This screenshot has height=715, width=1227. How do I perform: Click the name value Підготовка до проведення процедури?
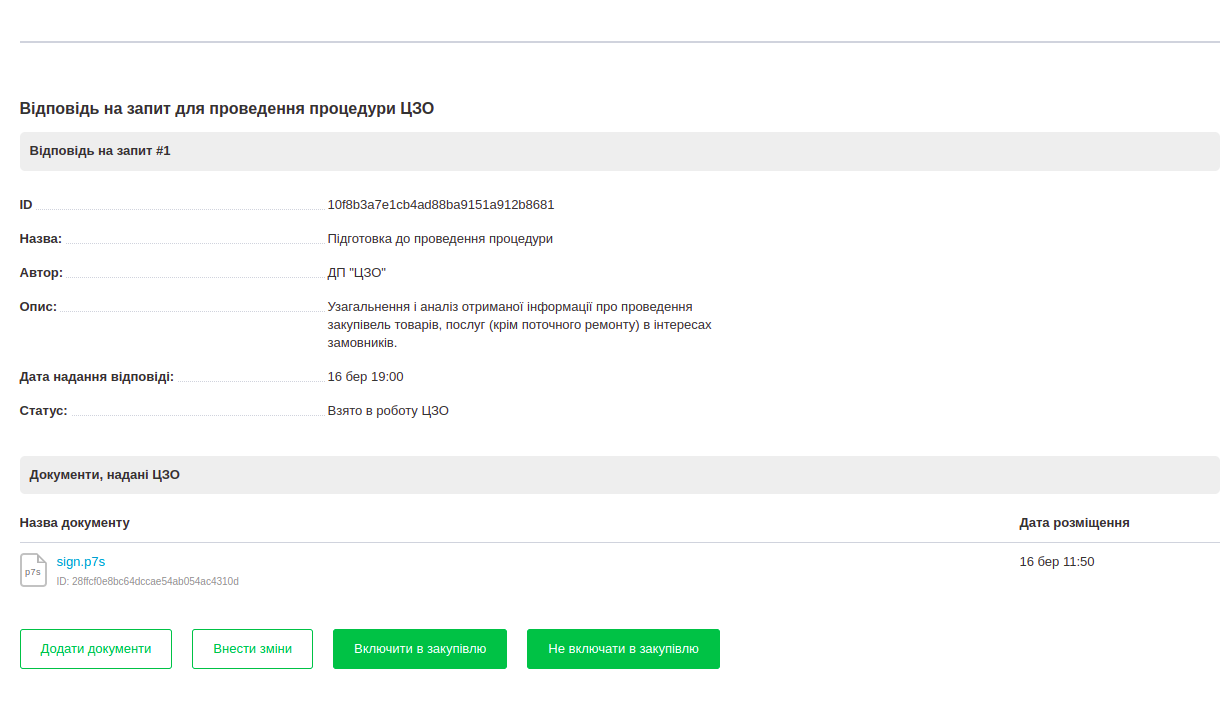point(440,239)
